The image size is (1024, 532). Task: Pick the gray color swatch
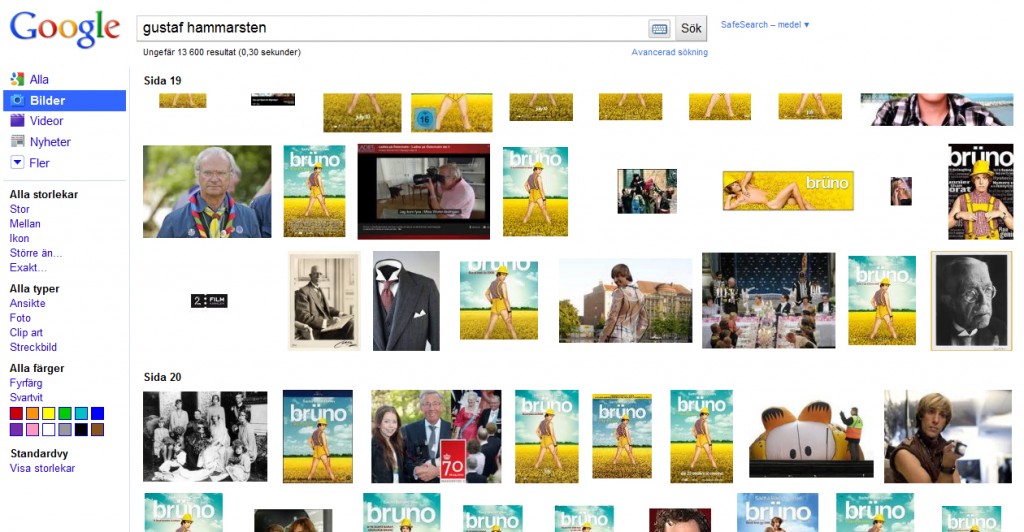click(65, 430)
